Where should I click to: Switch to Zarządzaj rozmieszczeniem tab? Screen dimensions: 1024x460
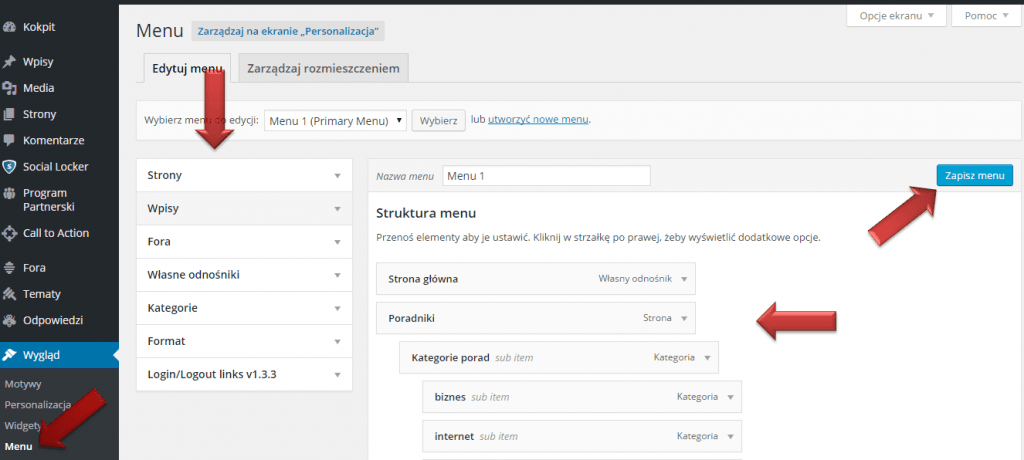[x=324, y=68]
